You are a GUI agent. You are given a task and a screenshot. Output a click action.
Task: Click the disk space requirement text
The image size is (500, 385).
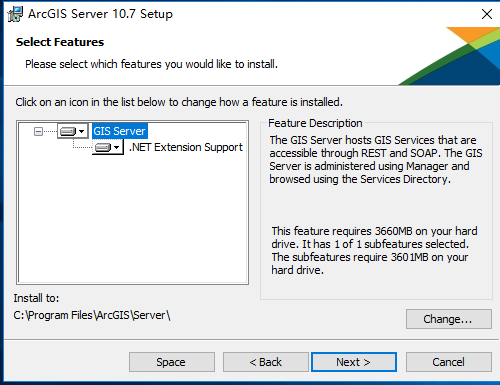point(374,250)
